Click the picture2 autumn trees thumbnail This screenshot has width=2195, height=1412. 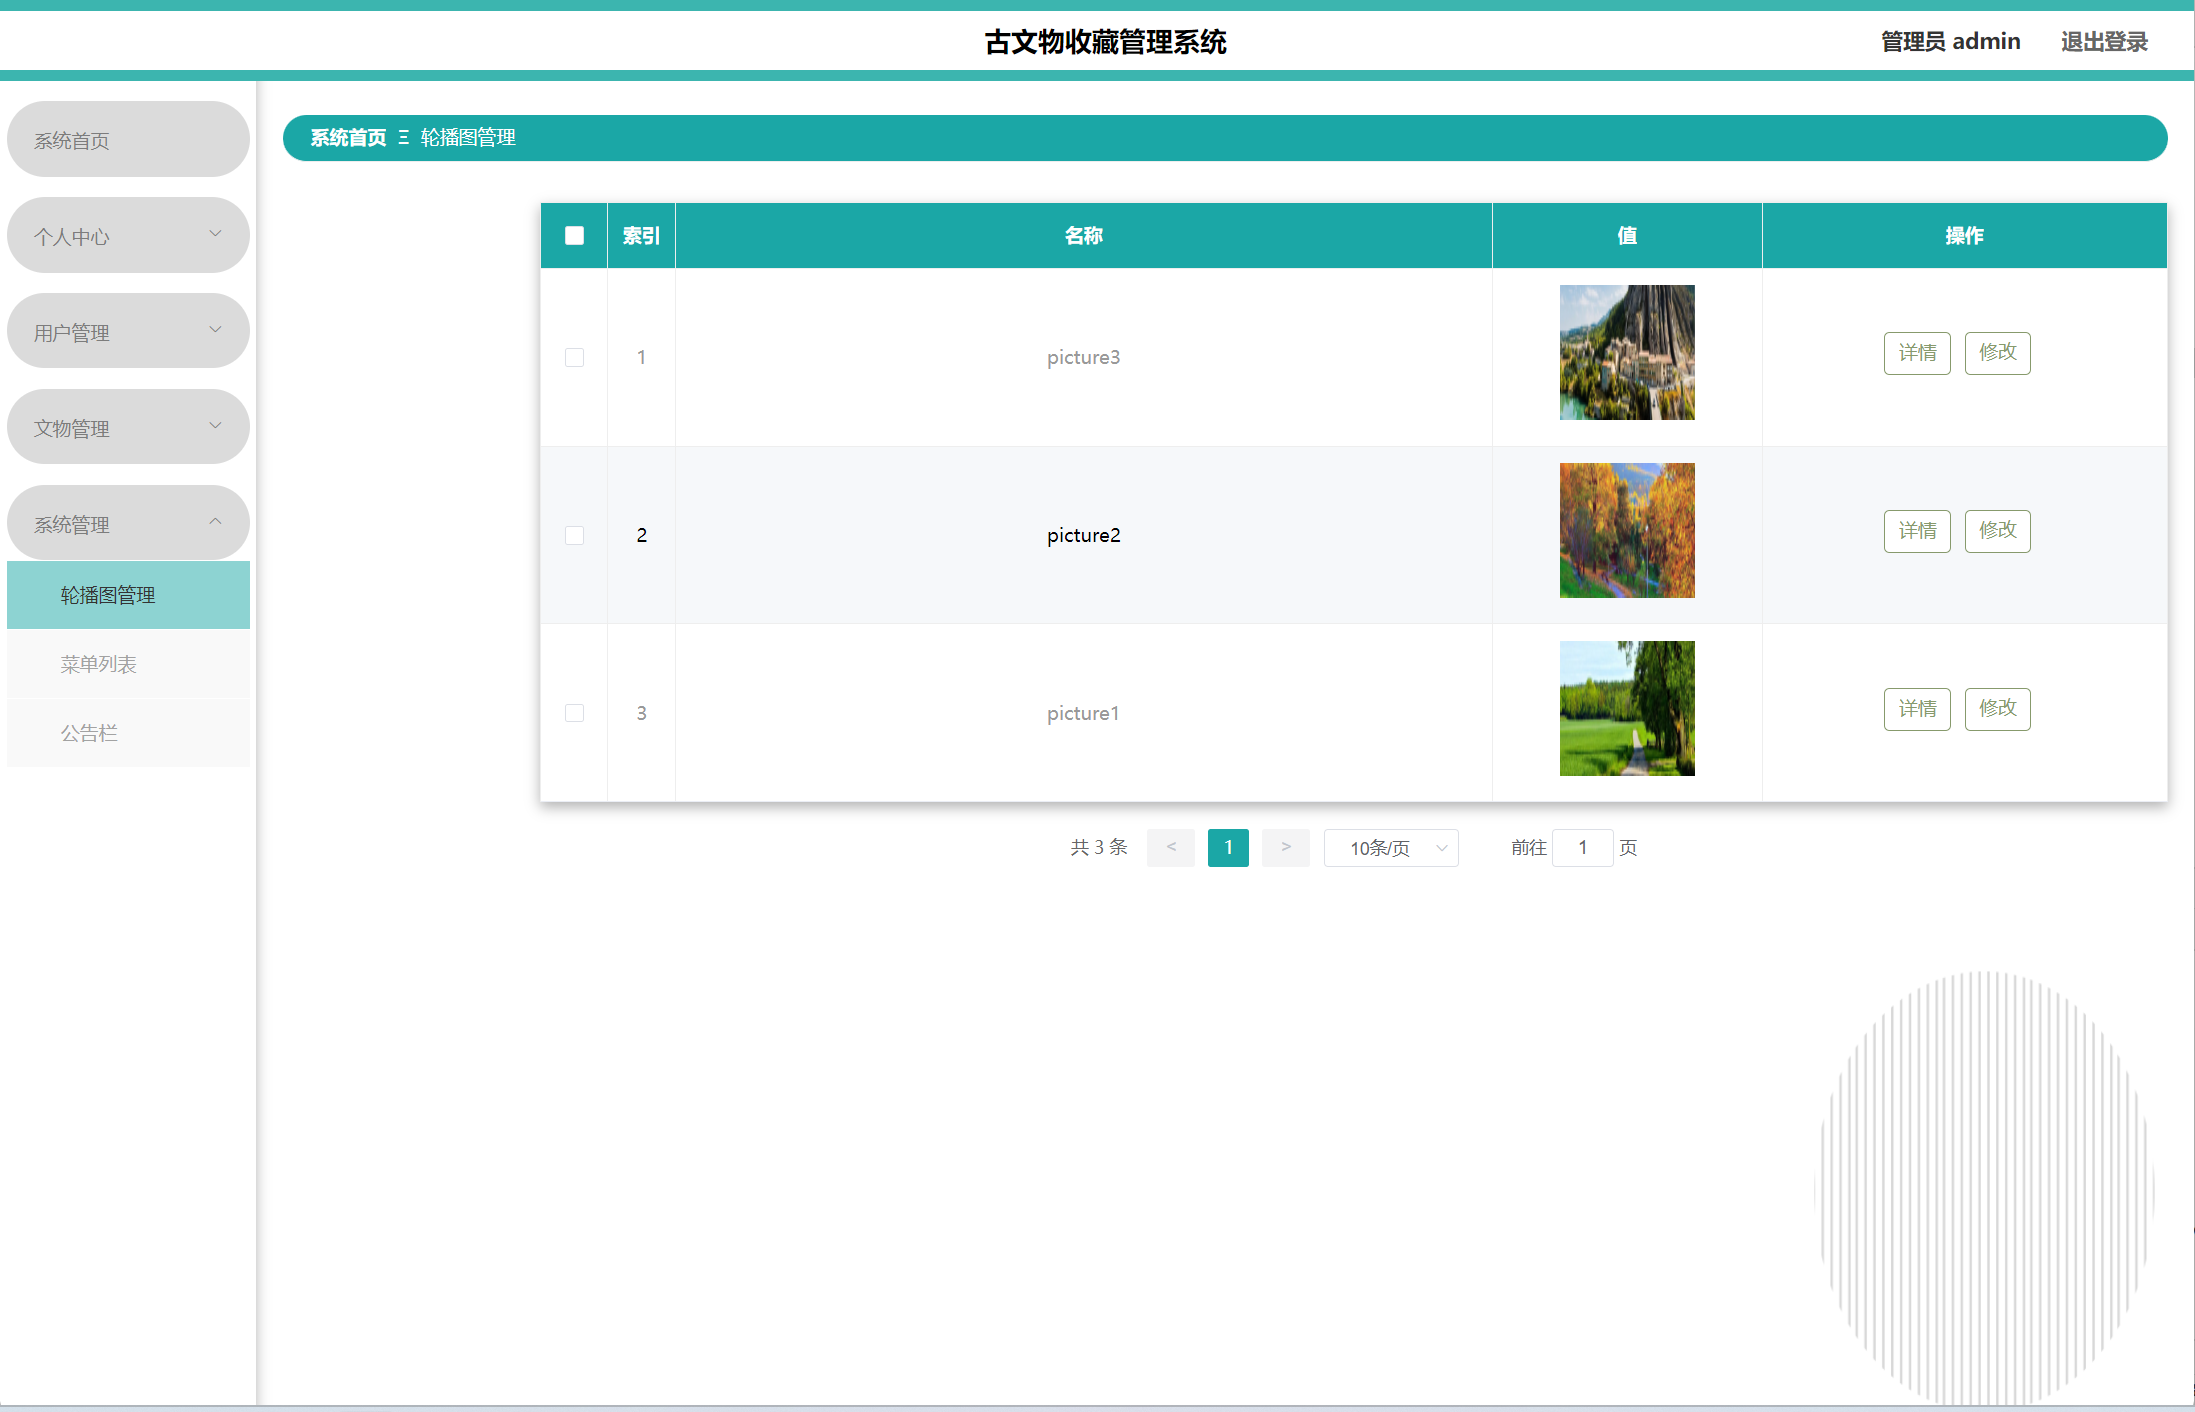1627,530
